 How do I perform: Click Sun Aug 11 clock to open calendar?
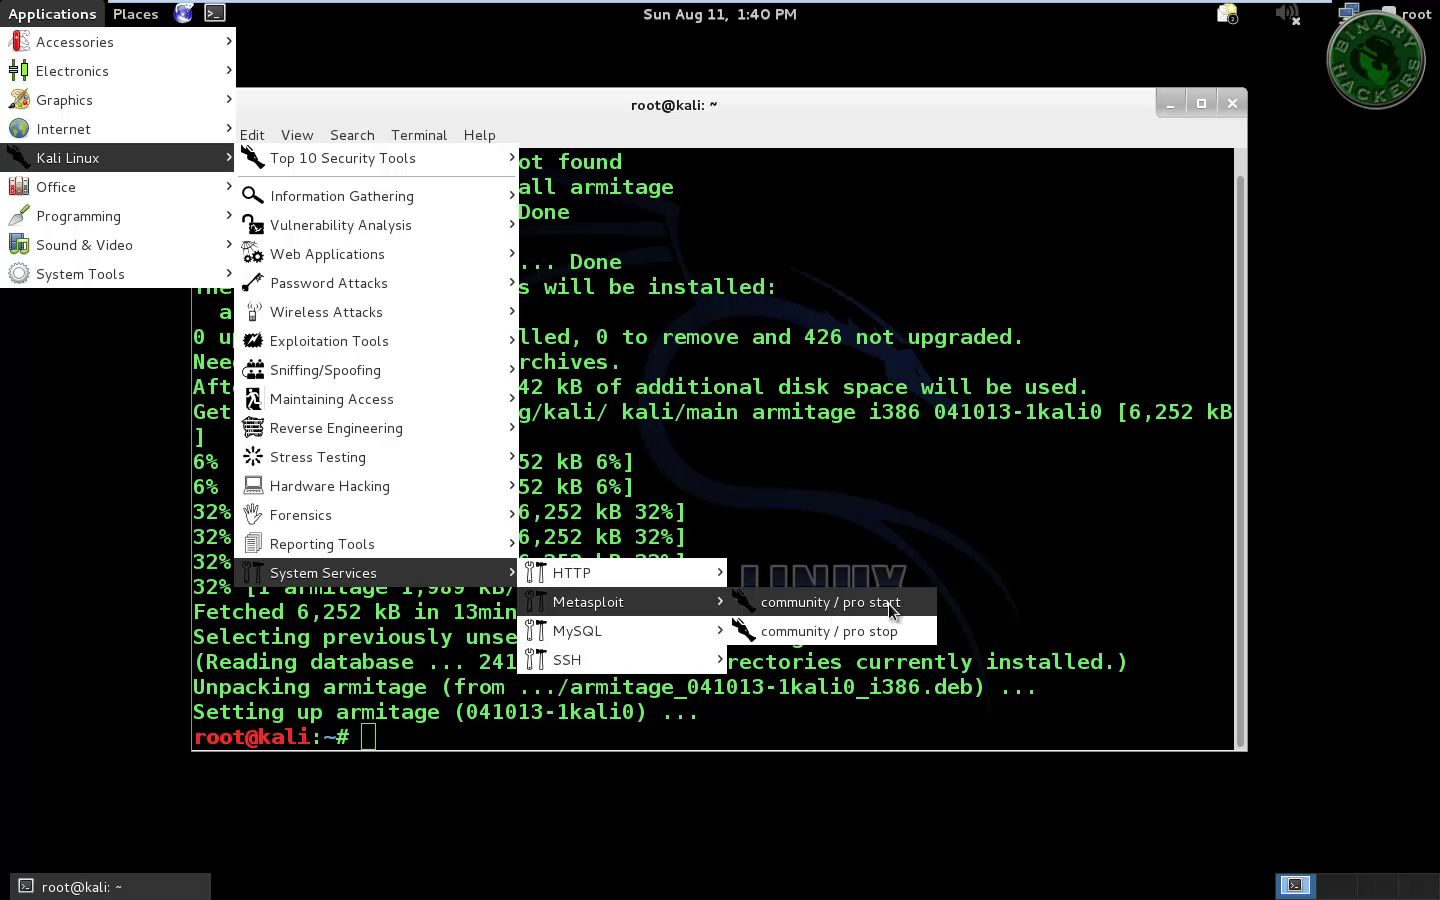click(719, 14)
